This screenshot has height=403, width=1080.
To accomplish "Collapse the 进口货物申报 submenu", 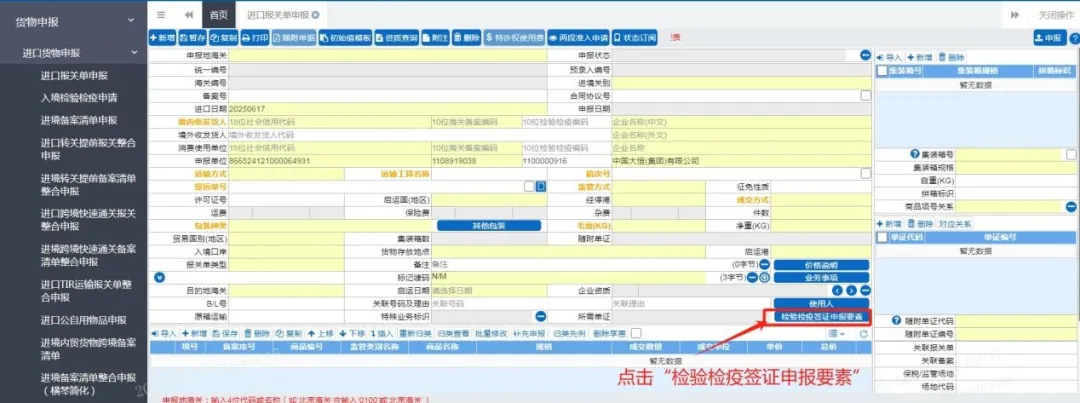I will [131, 52].
